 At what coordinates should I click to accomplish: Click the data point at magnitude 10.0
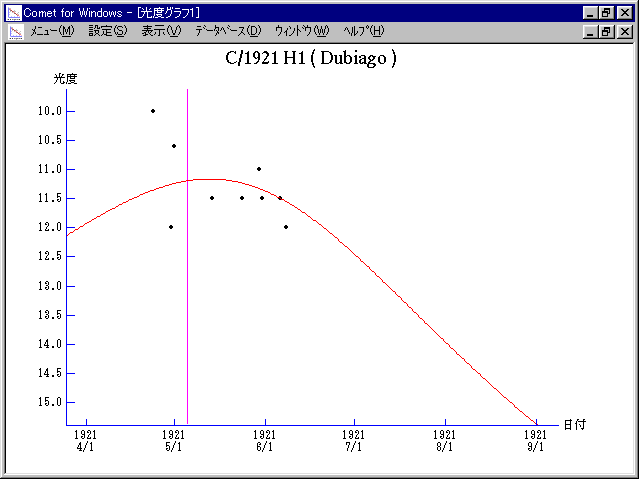152,111
